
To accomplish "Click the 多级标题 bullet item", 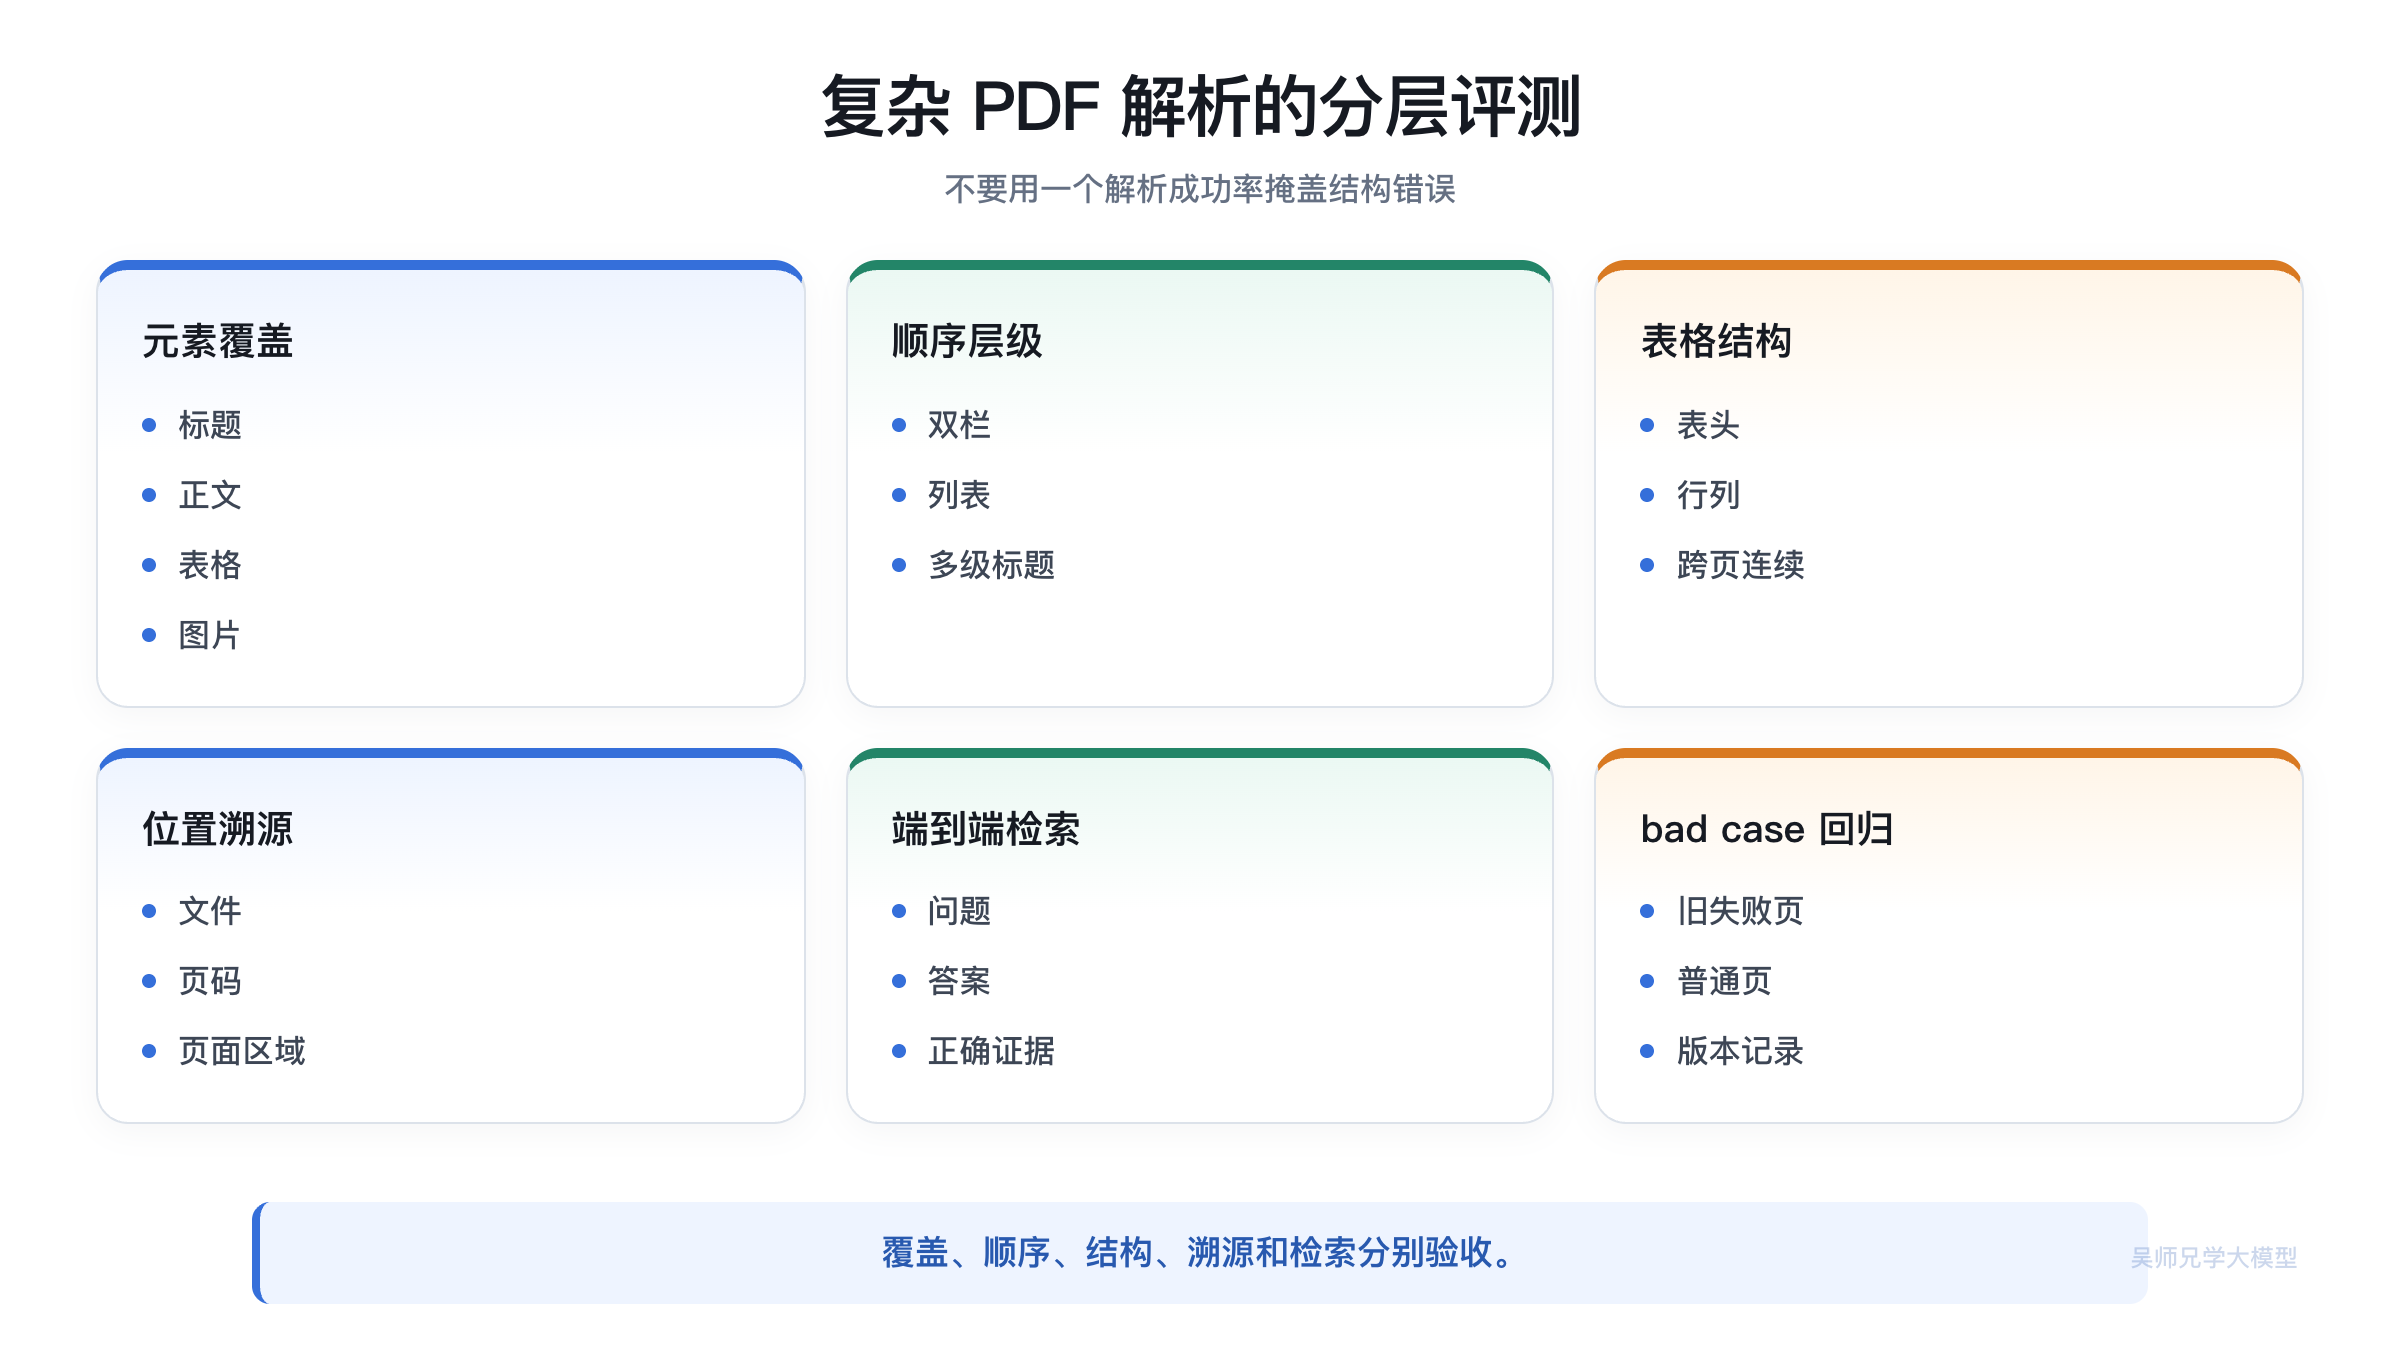I will (991, 565).
